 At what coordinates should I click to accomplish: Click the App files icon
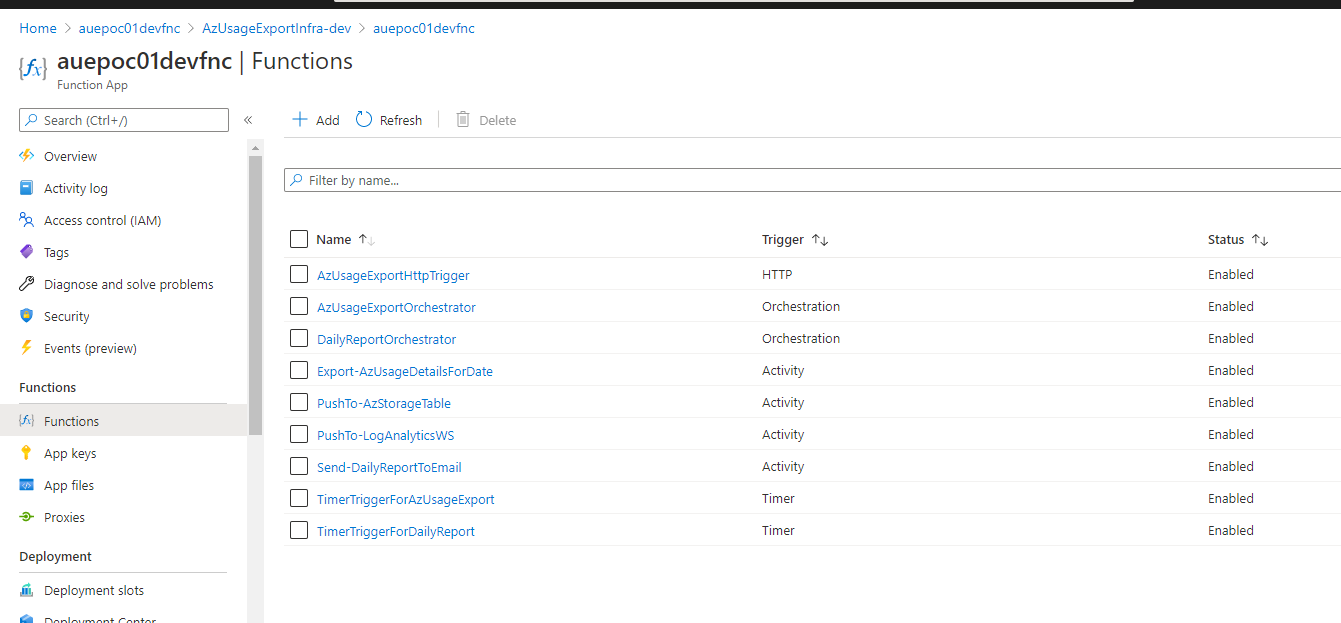click(27, 485)
